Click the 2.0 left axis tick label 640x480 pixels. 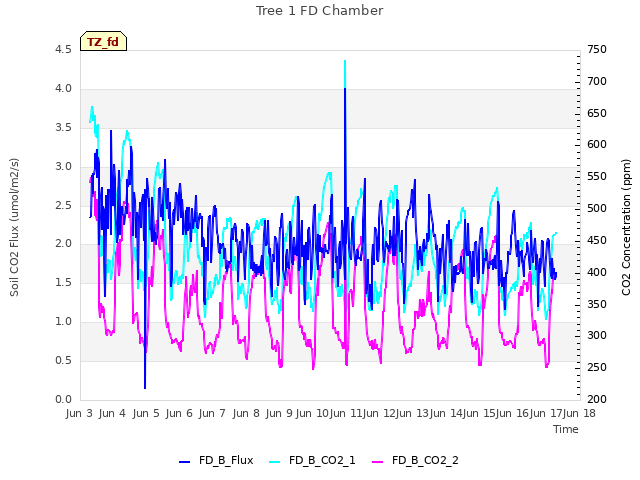point(63,243)
